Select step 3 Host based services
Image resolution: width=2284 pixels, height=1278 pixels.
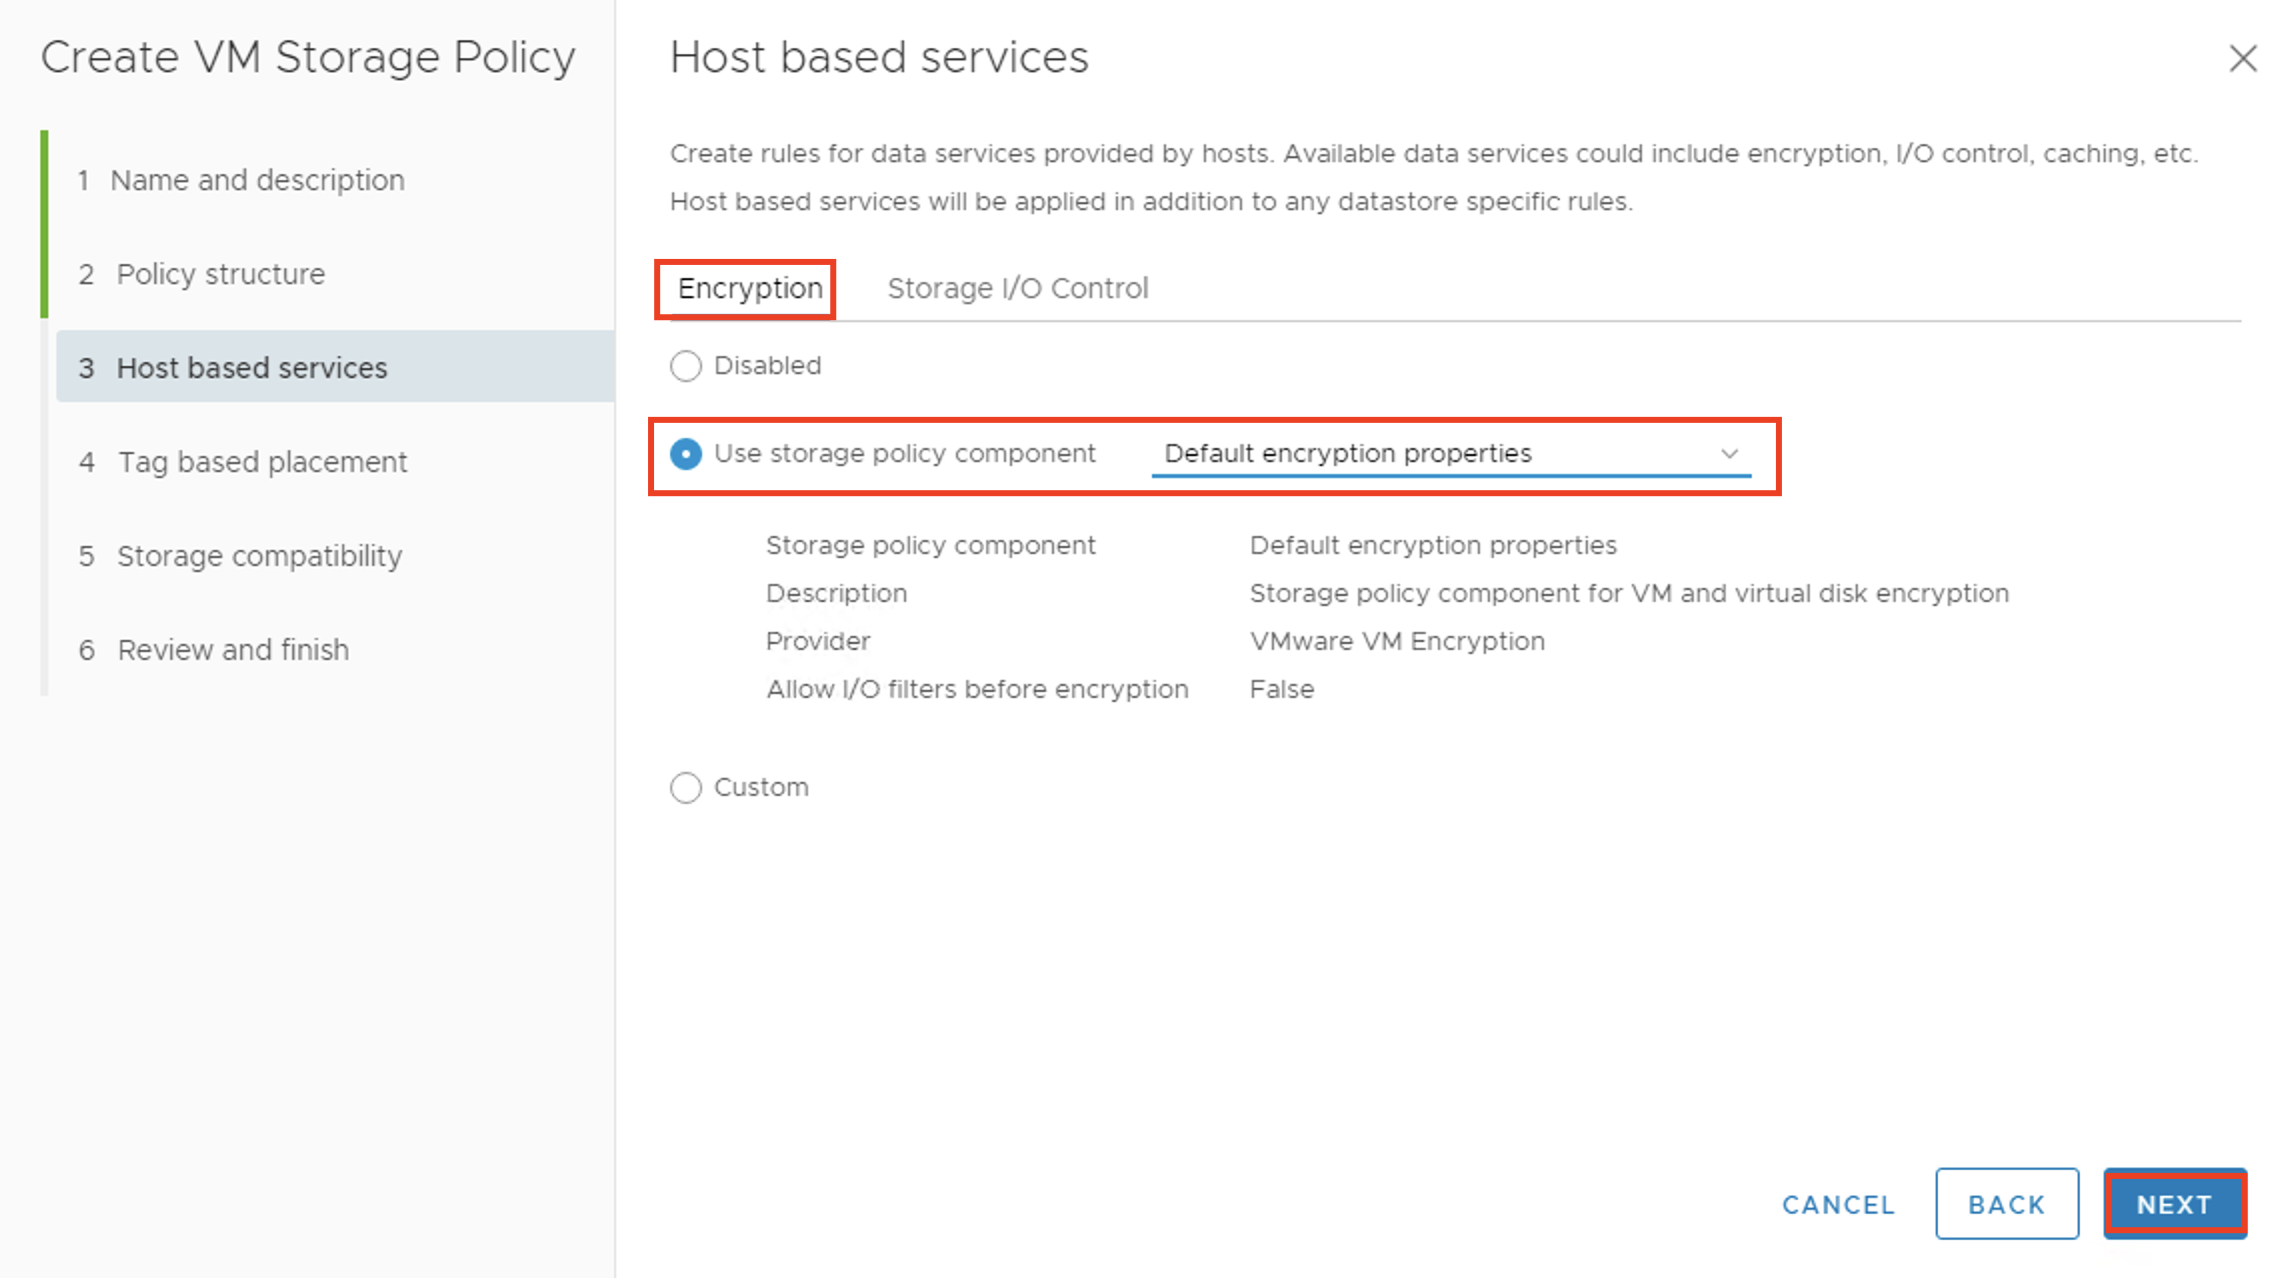point(251,368)
